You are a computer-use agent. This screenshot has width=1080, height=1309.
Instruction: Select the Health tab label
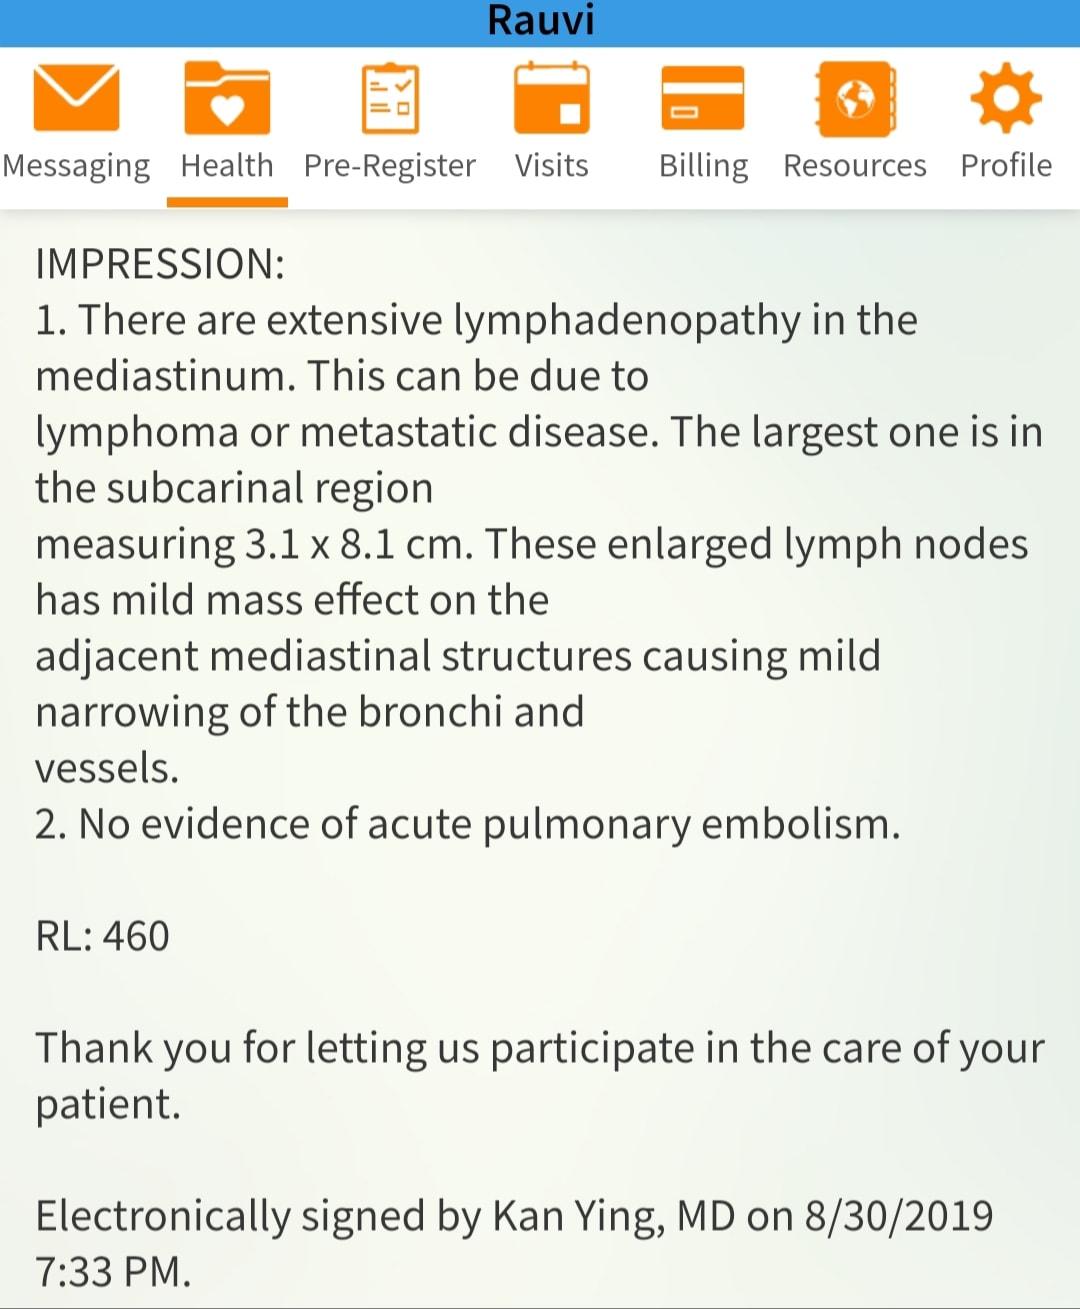click(x=227, y=165)
